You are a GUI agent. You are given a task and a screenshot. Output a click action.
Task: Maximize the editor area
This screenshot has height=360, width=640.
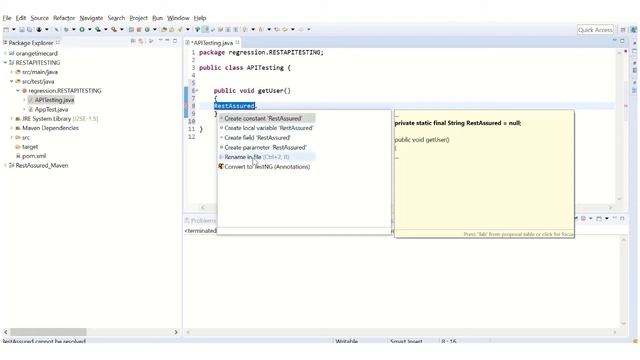(x=622, y=41)
